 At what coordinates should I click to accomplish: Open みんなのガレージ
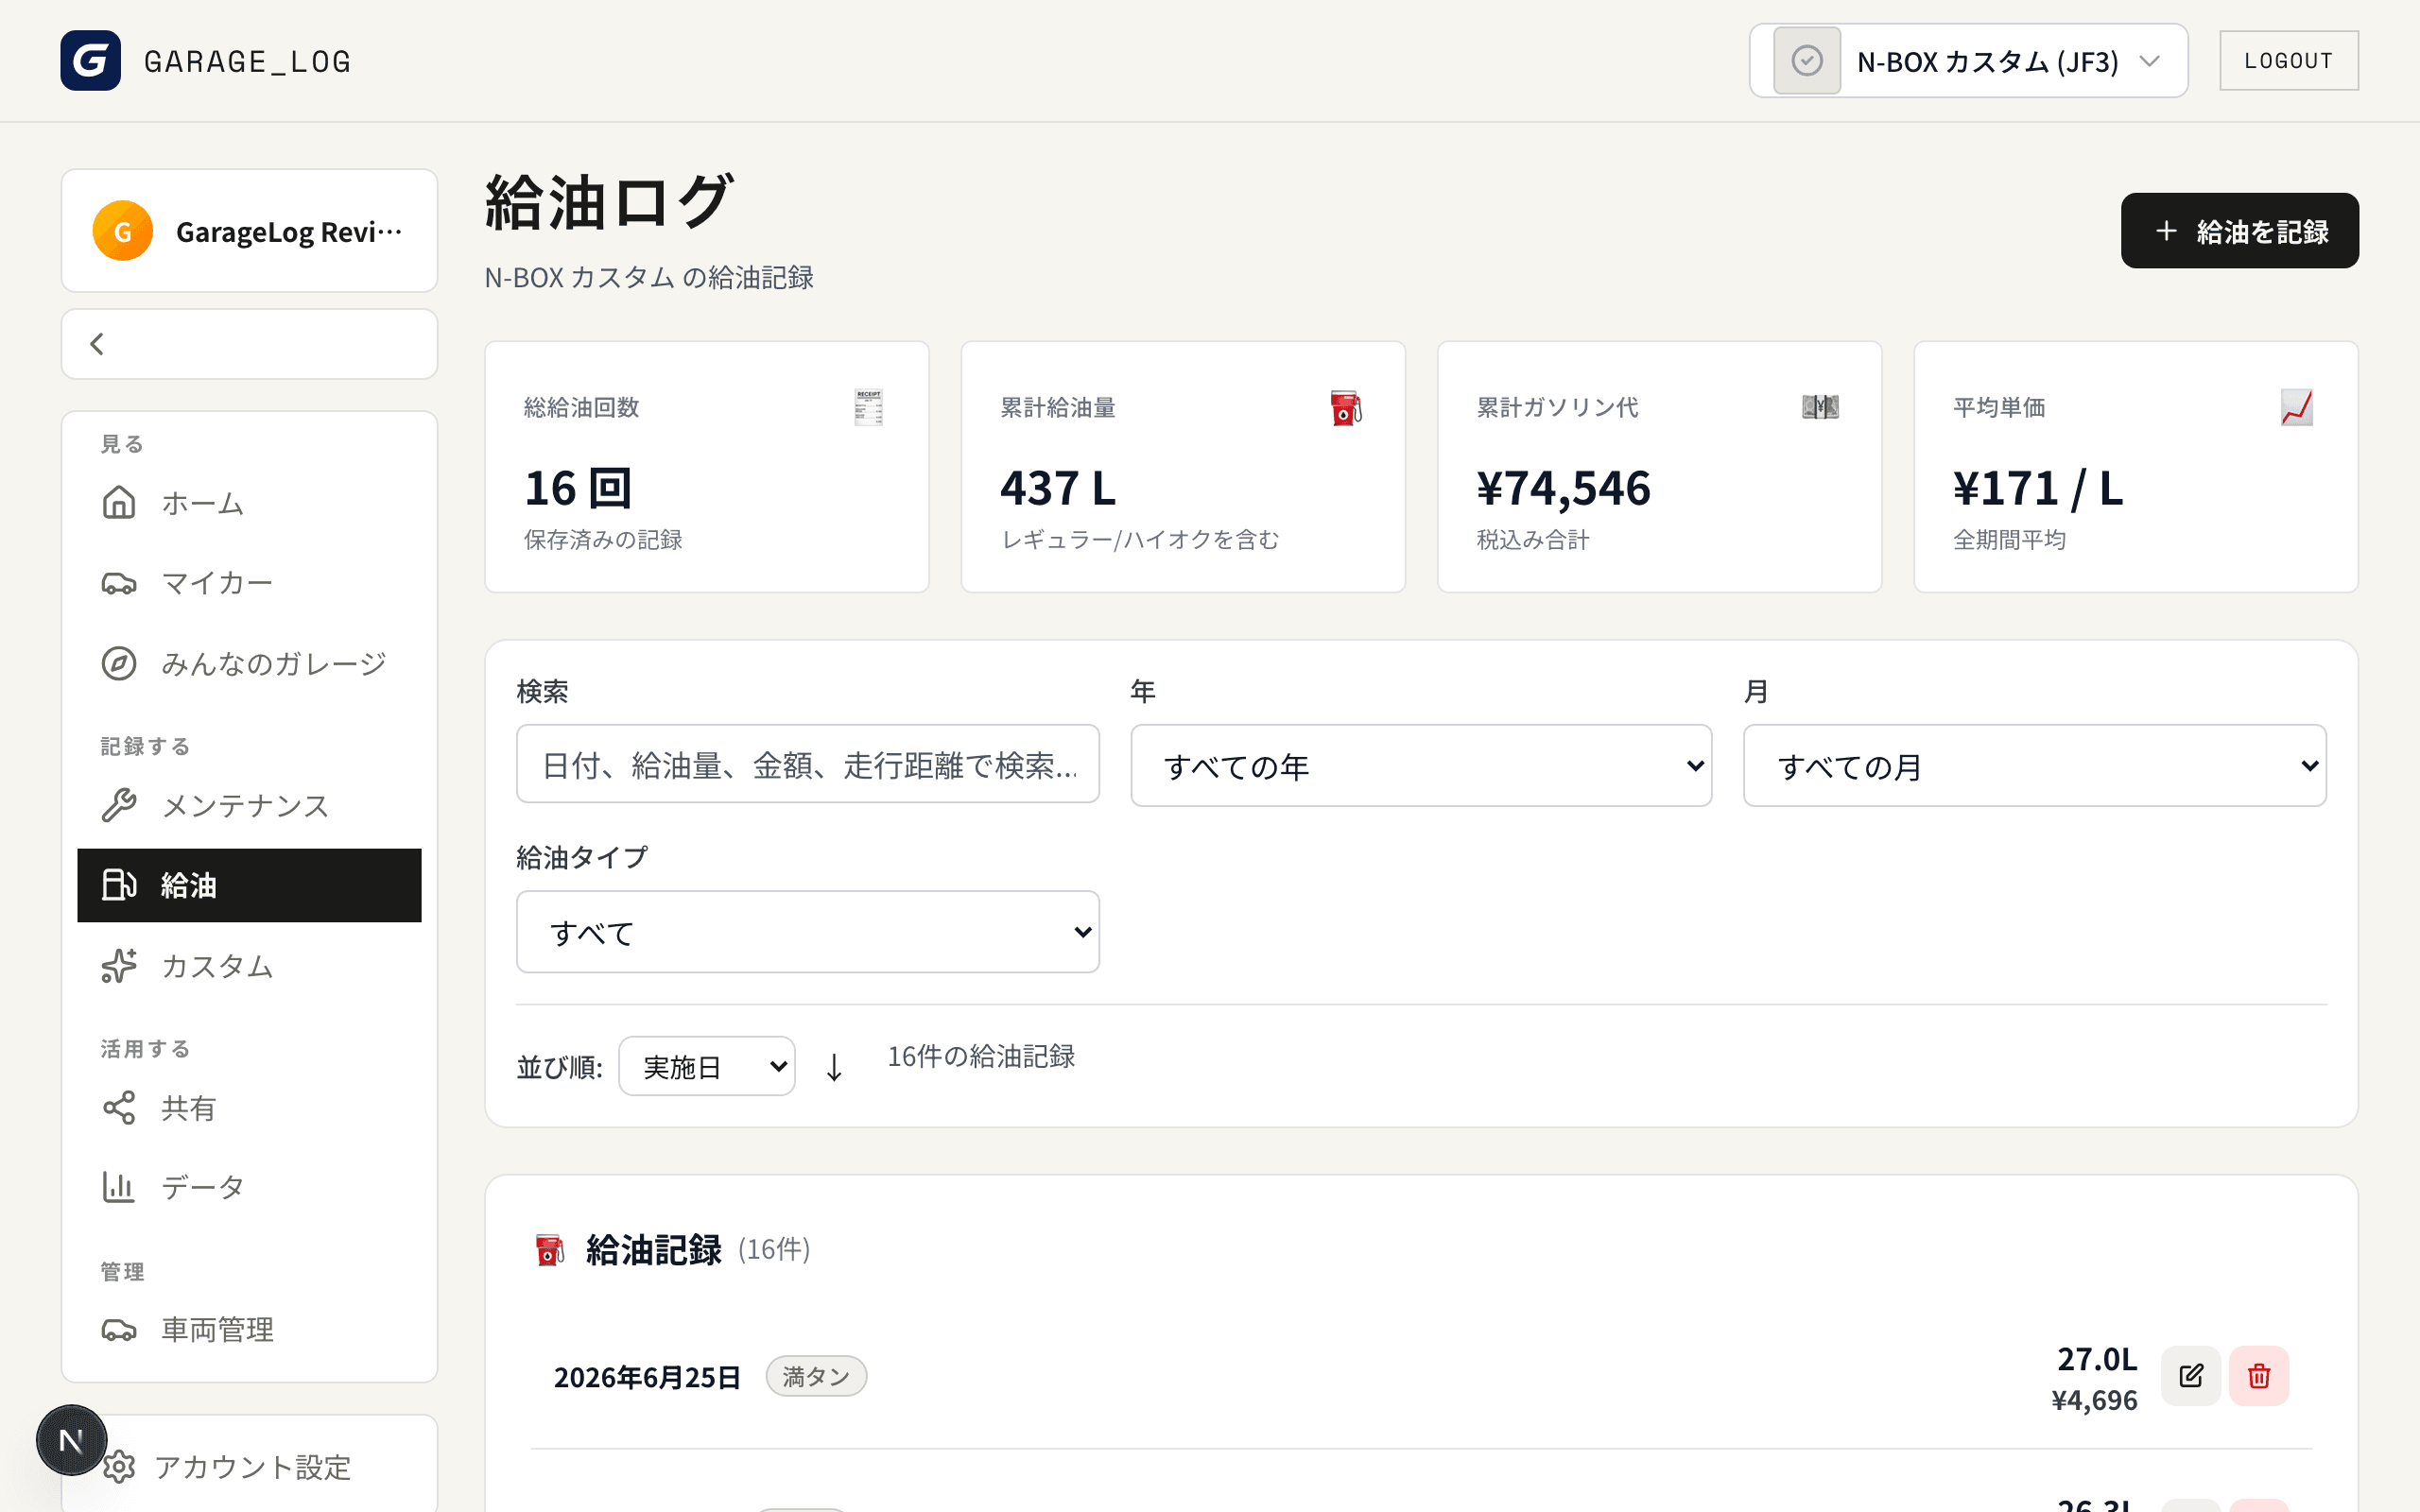(x=249, y=663)
